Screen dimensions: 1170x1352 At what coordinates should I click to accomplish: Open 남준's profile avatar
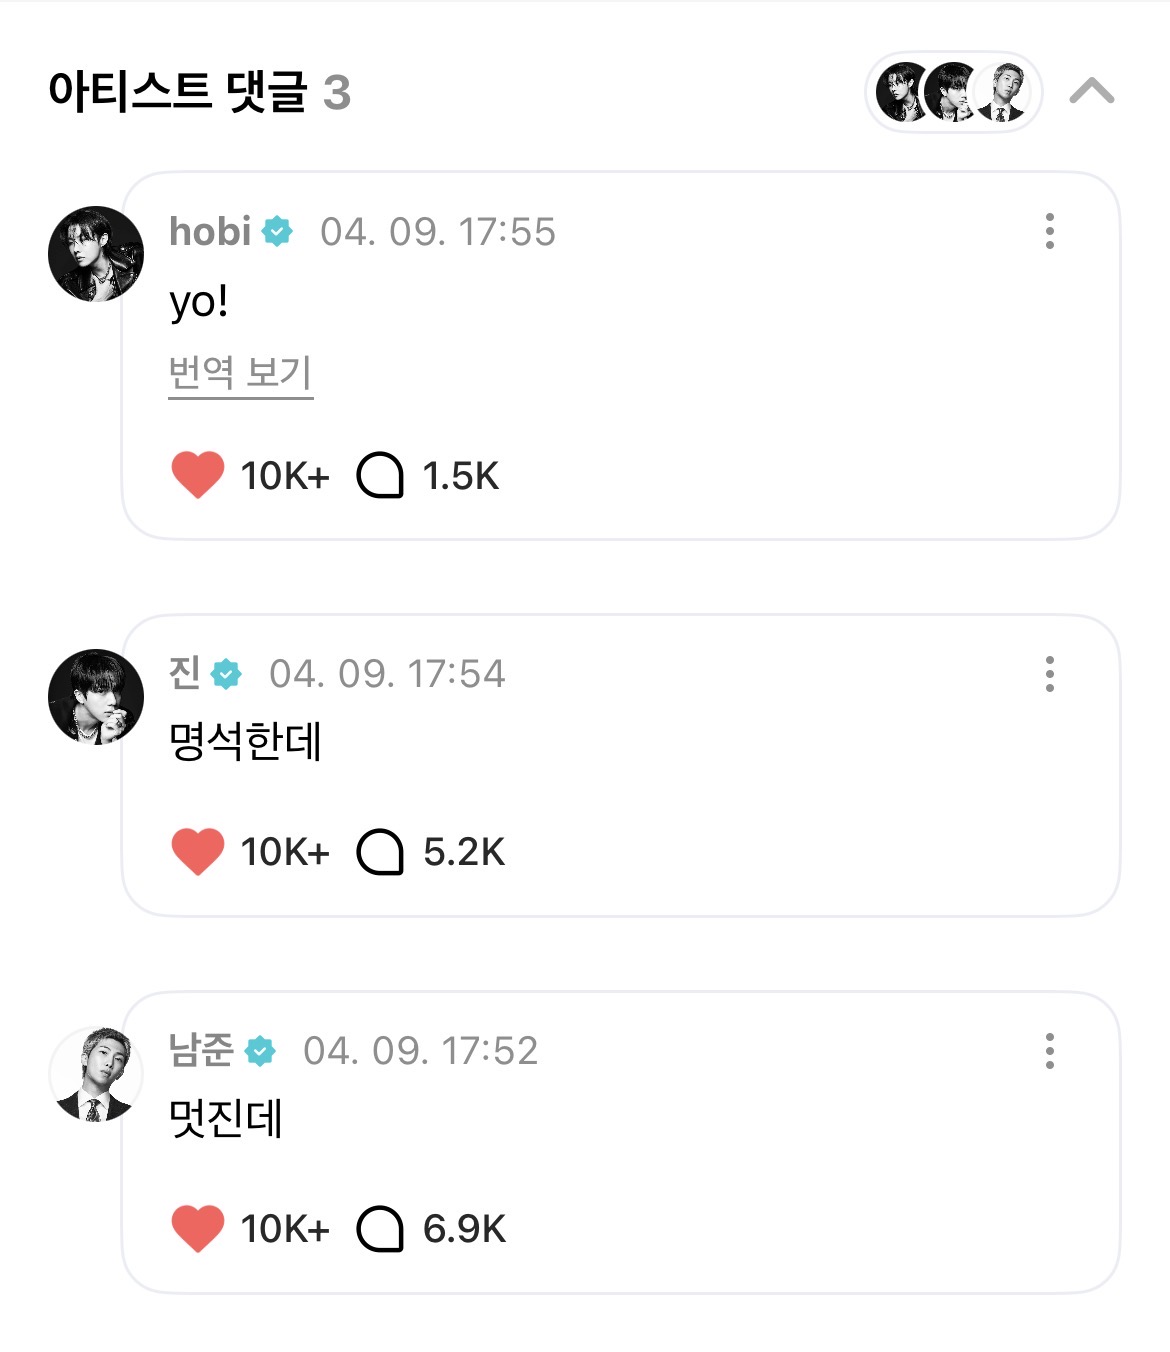click(x=96, y=1074)
